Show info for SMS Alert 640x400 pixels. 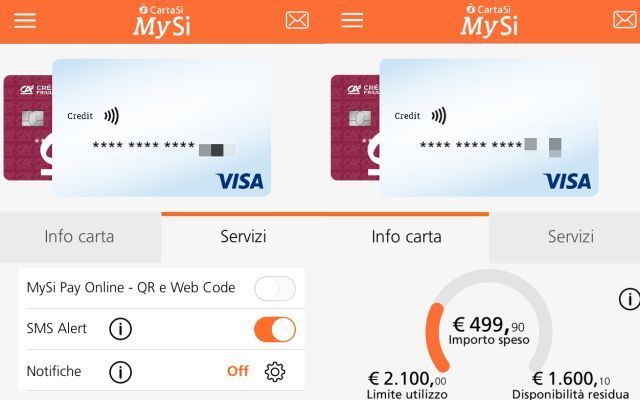(120, 329)
